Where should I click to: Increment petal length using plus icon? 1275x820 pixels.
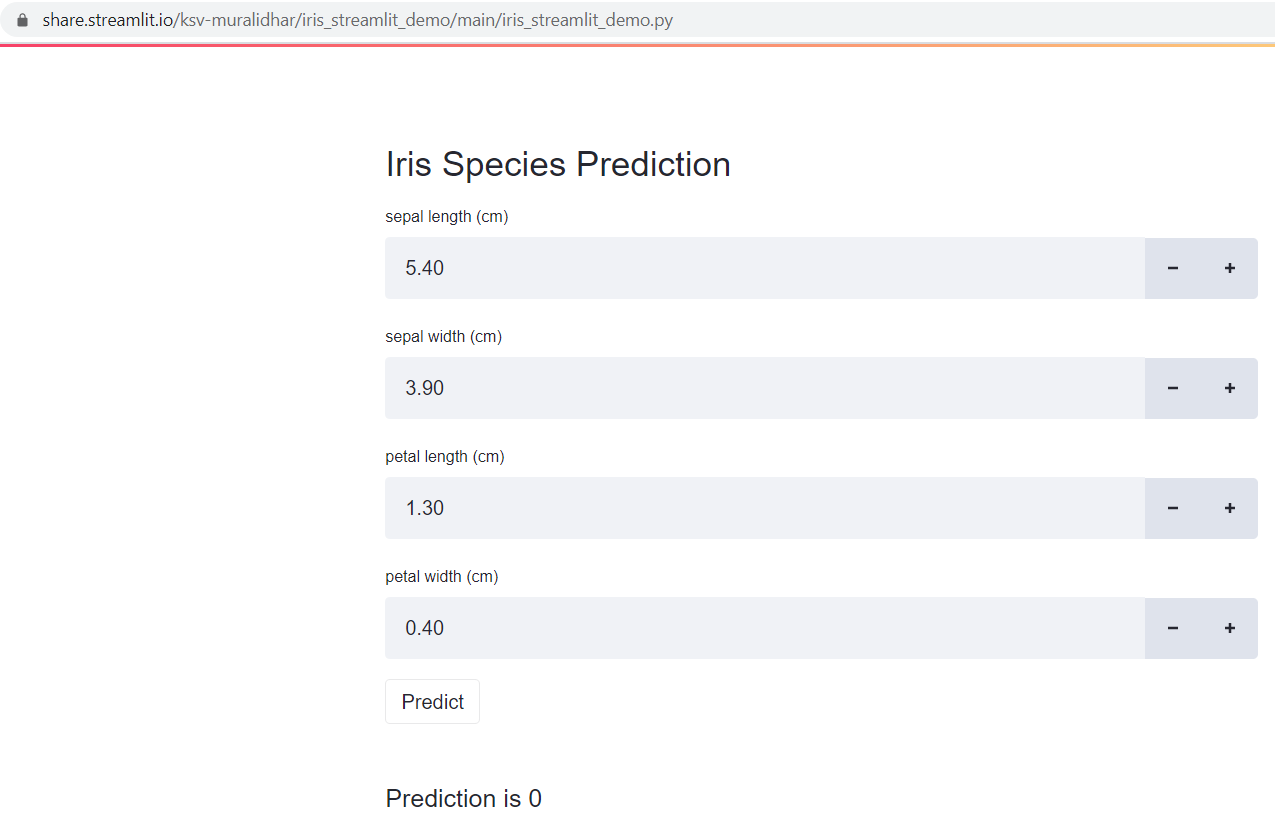1230,508
